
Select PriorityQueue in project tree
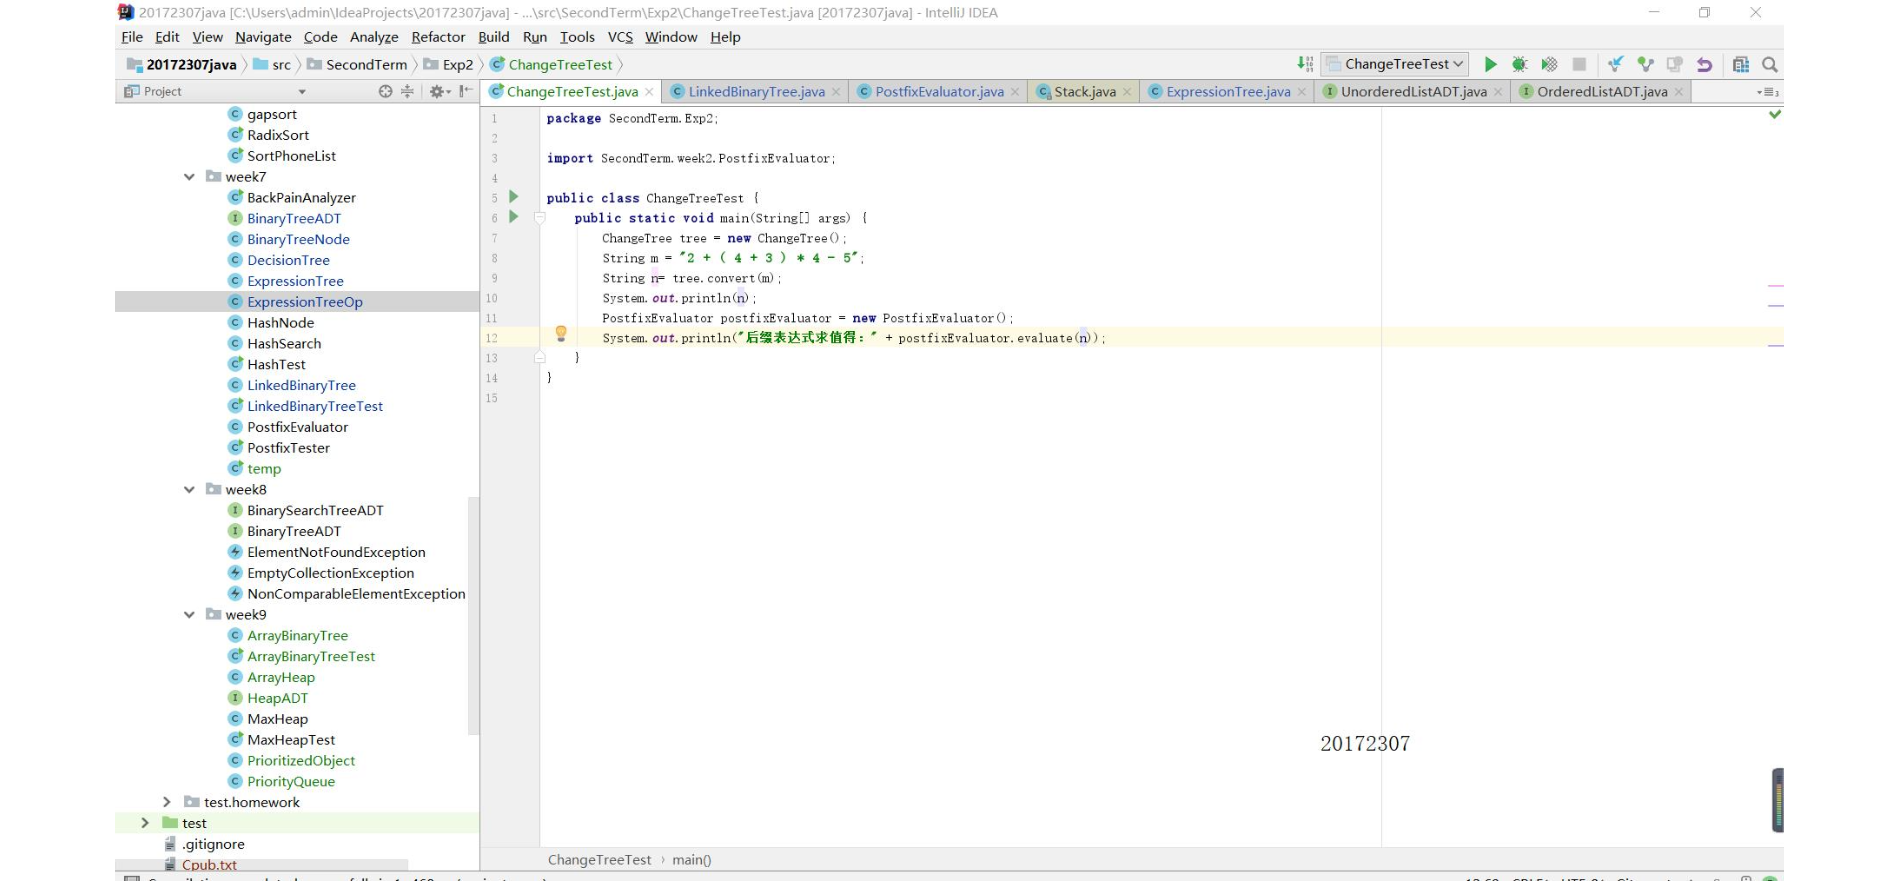point(291,782)
